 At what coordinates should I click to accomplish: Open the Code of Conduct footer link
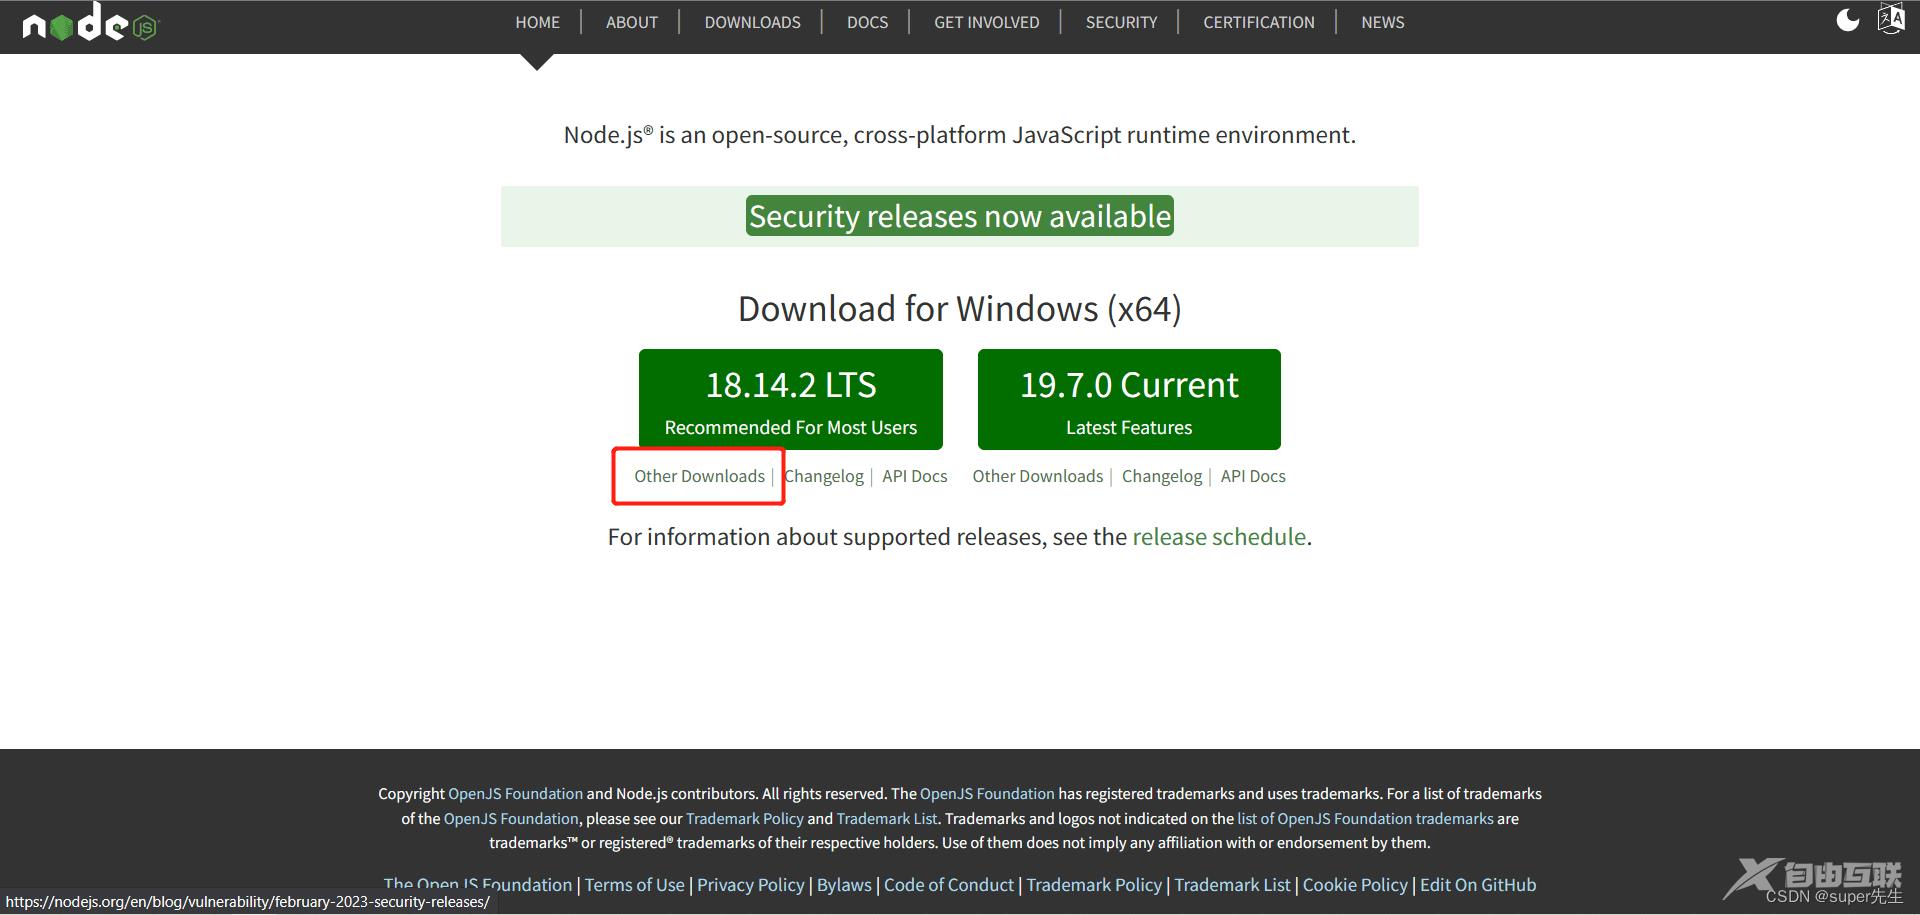948,885
